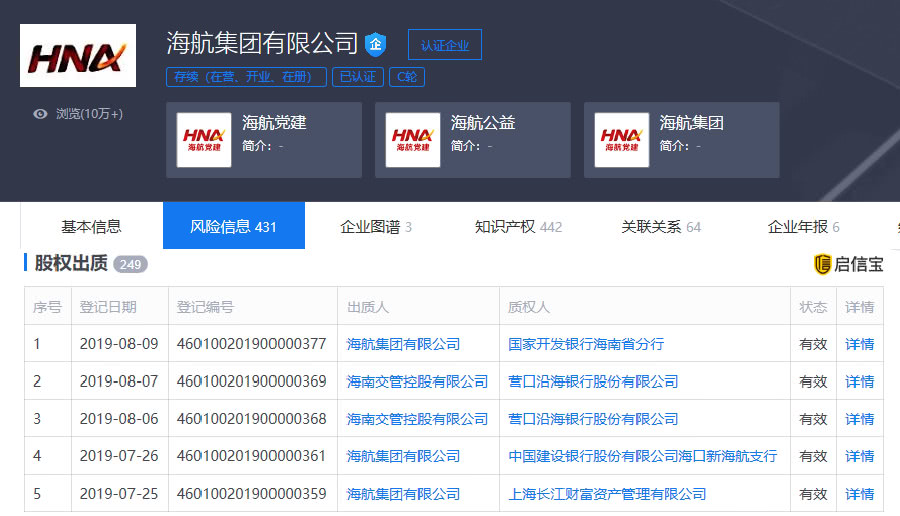The width and height of the screenshot is (900, 516).
Task: Switch to the 知识产权 442 tab
Action: (518, 226)
